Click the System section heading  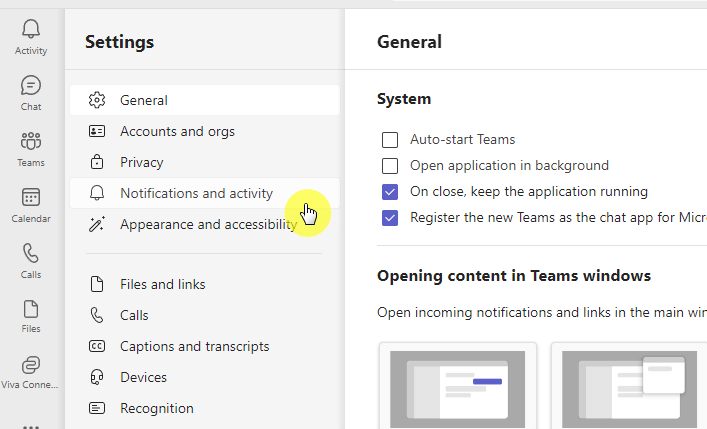pos(404,99)
